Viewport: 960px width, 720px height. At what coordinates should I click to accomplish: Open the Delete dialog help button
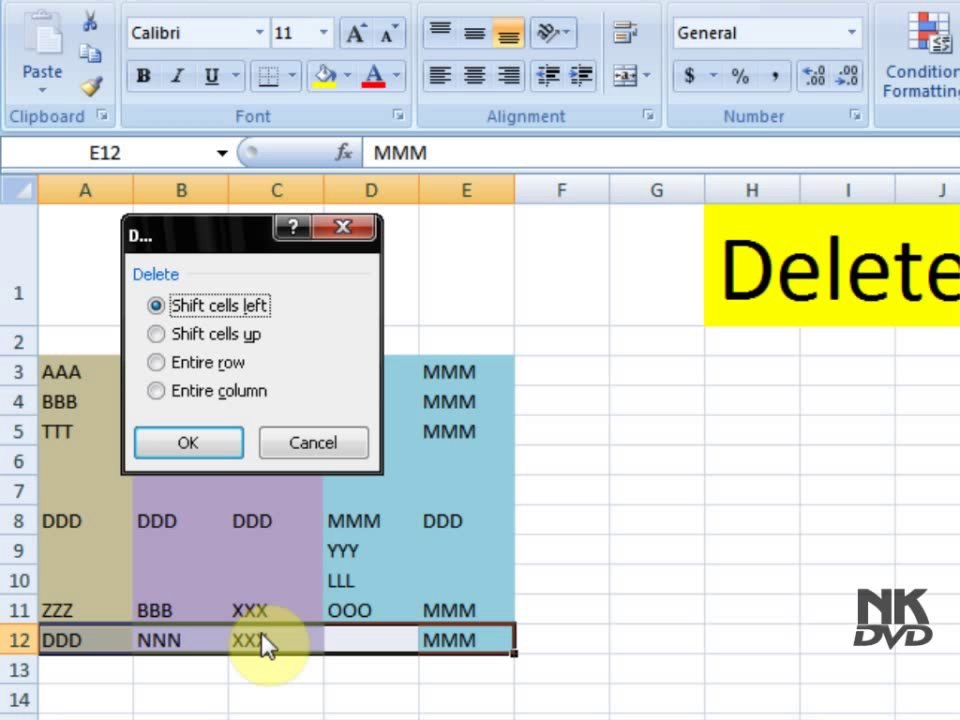click(x=293, y=227)
